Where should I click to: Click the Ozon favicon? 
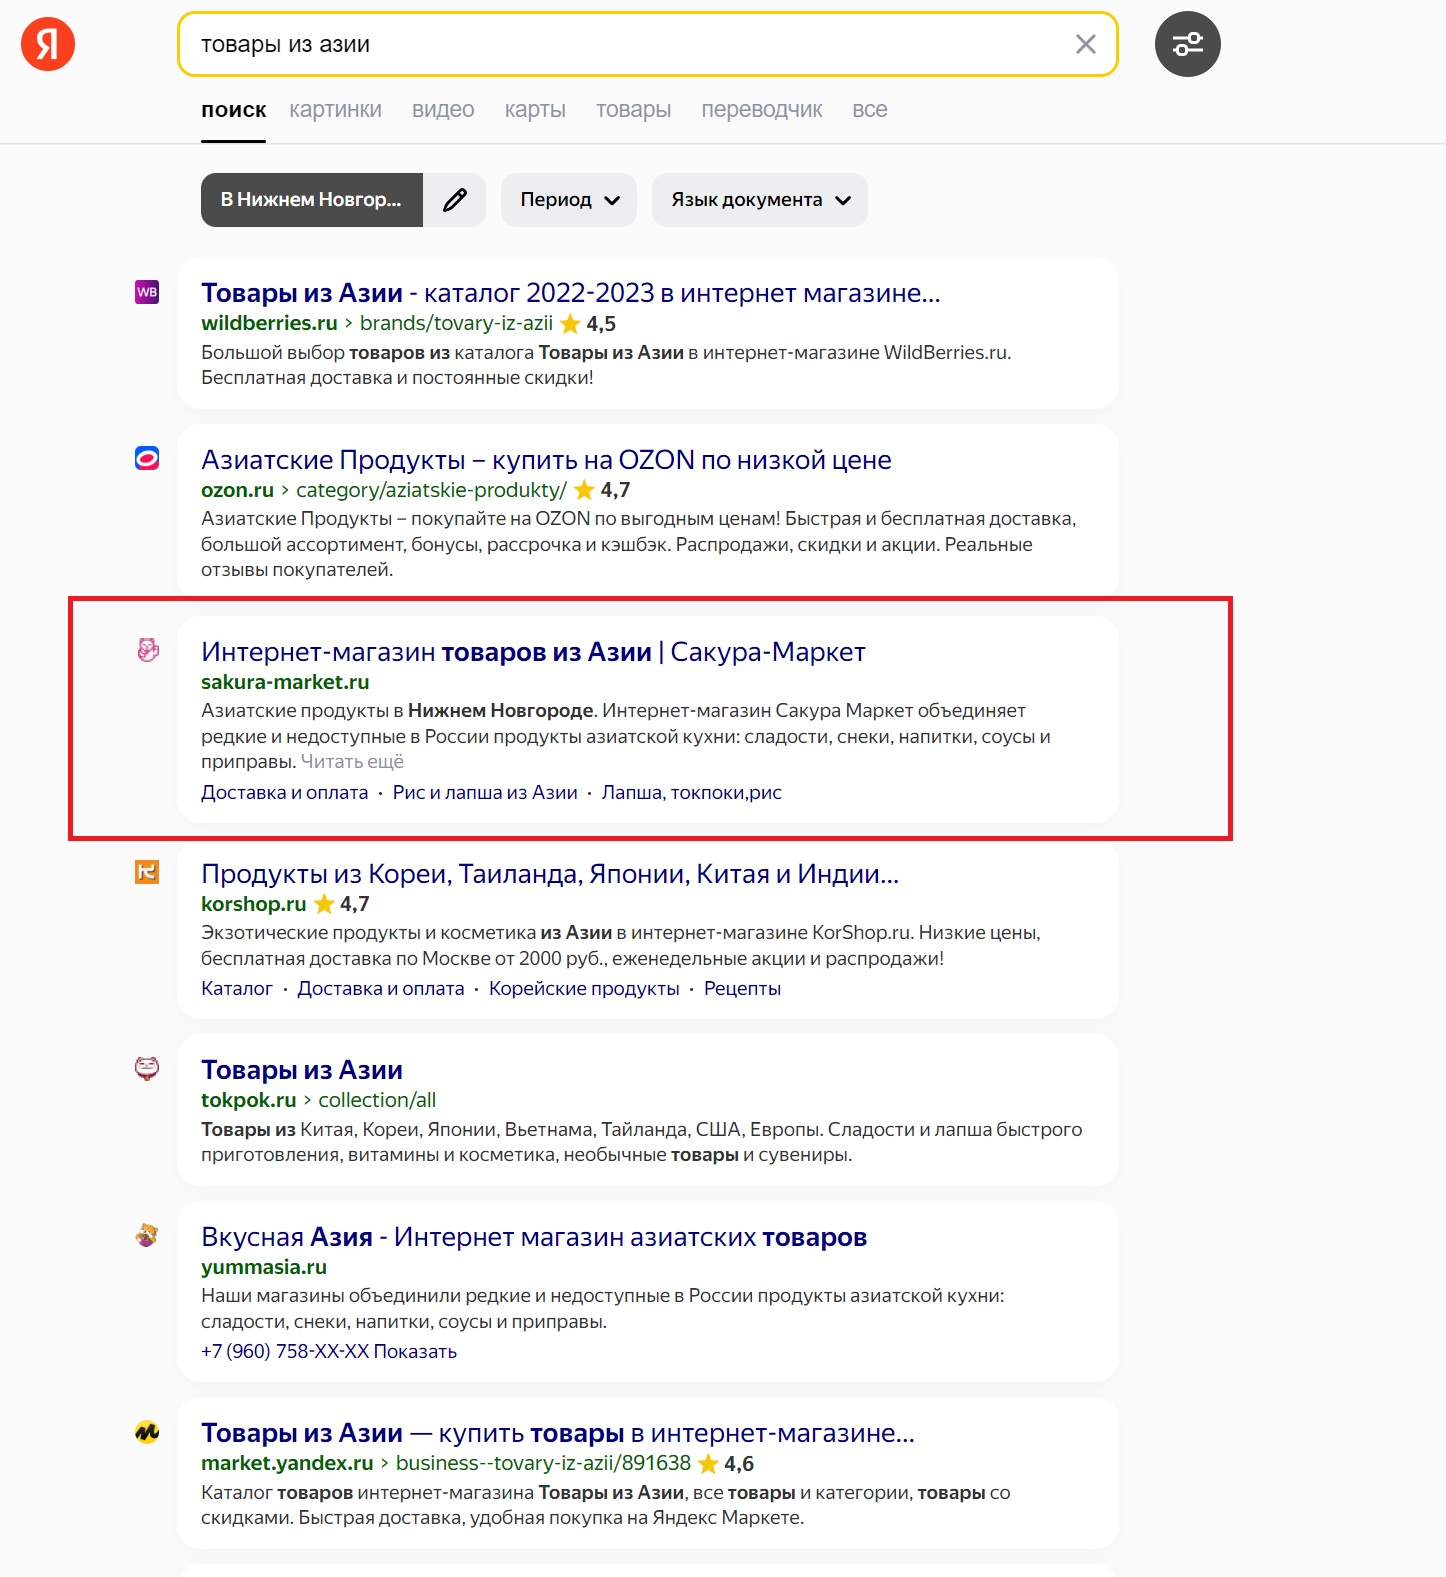[147, 458]
